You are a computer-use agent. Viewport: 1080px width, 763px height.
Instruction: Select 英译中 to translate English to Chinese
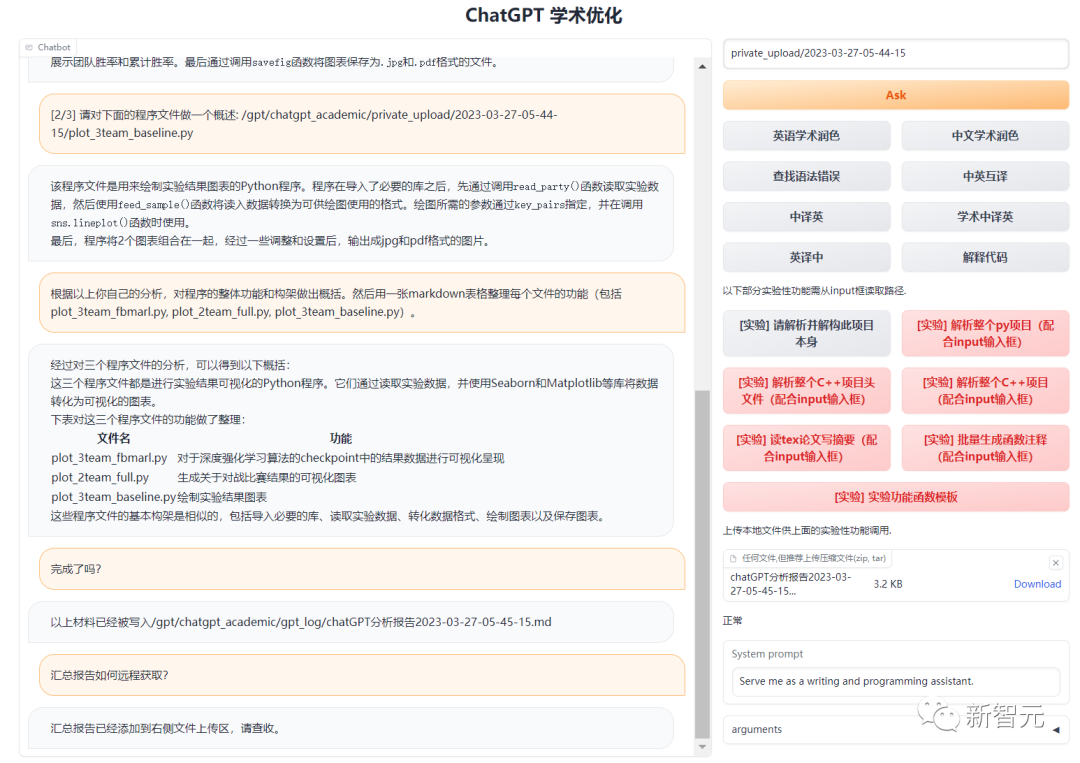click(806, 257)
